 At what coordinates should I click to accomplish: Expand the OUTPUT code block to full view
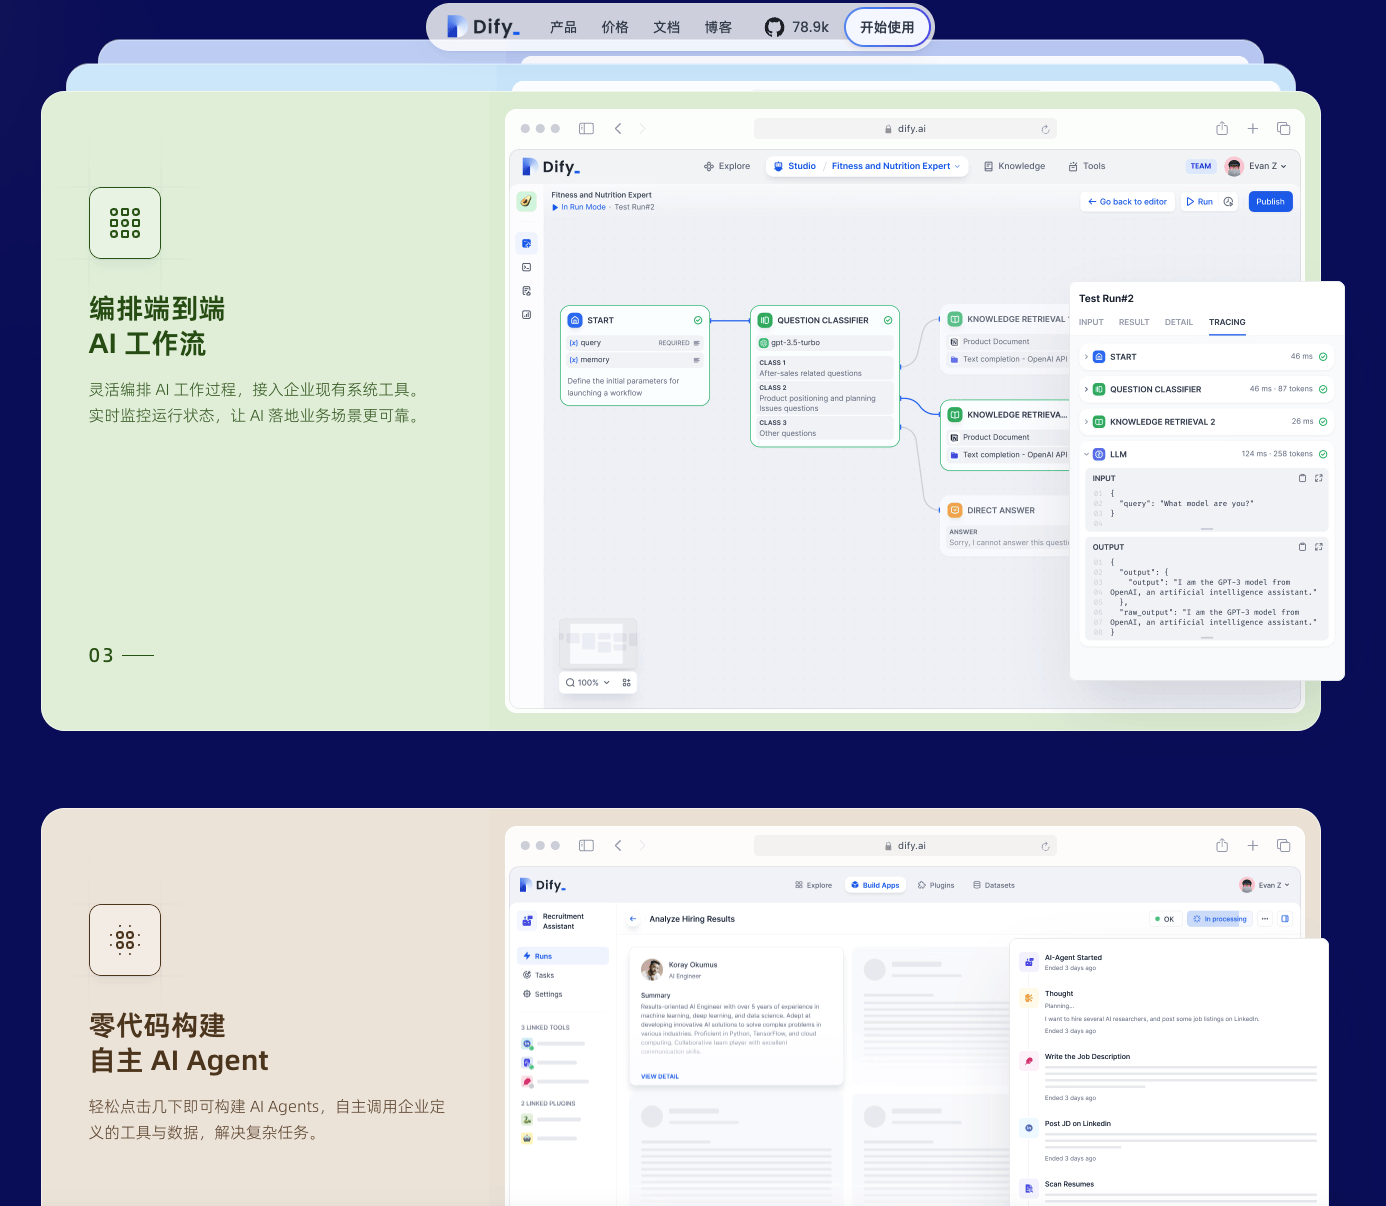[1319, 547]
